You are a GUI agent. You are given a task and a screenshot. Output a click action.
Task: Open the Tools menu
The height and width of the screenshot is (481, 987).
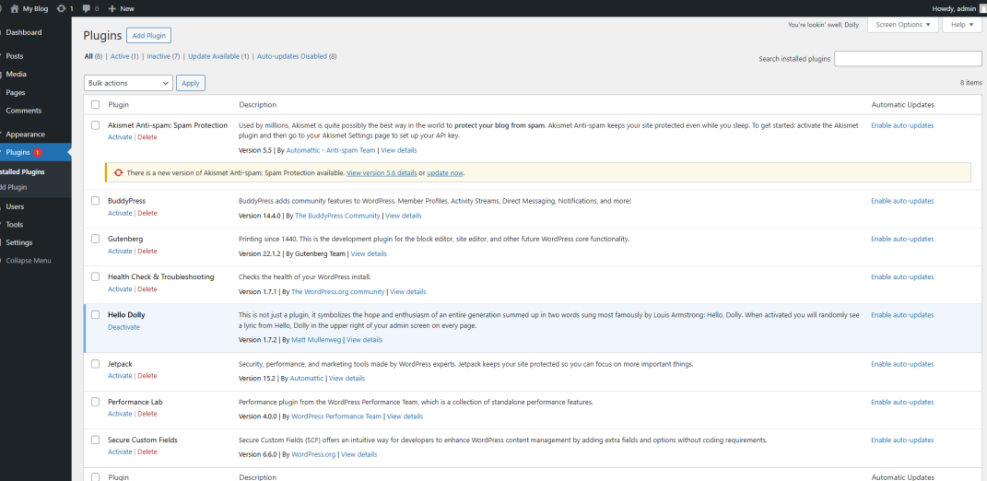coord(14,224)
